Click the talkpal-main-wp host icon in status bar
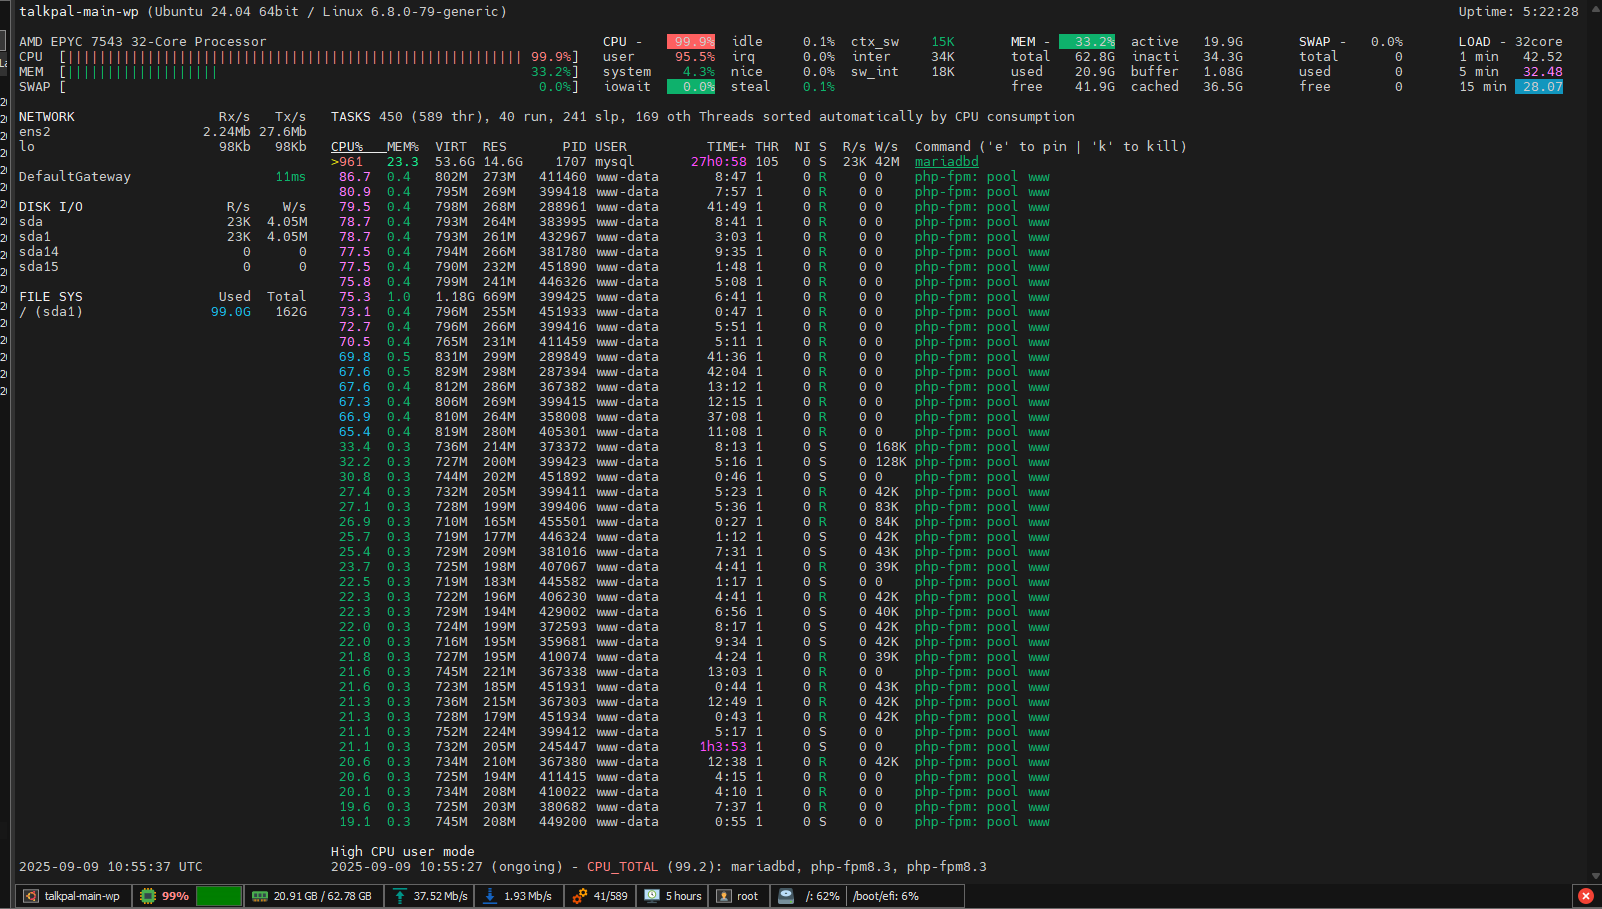 (x=31, y=896)
